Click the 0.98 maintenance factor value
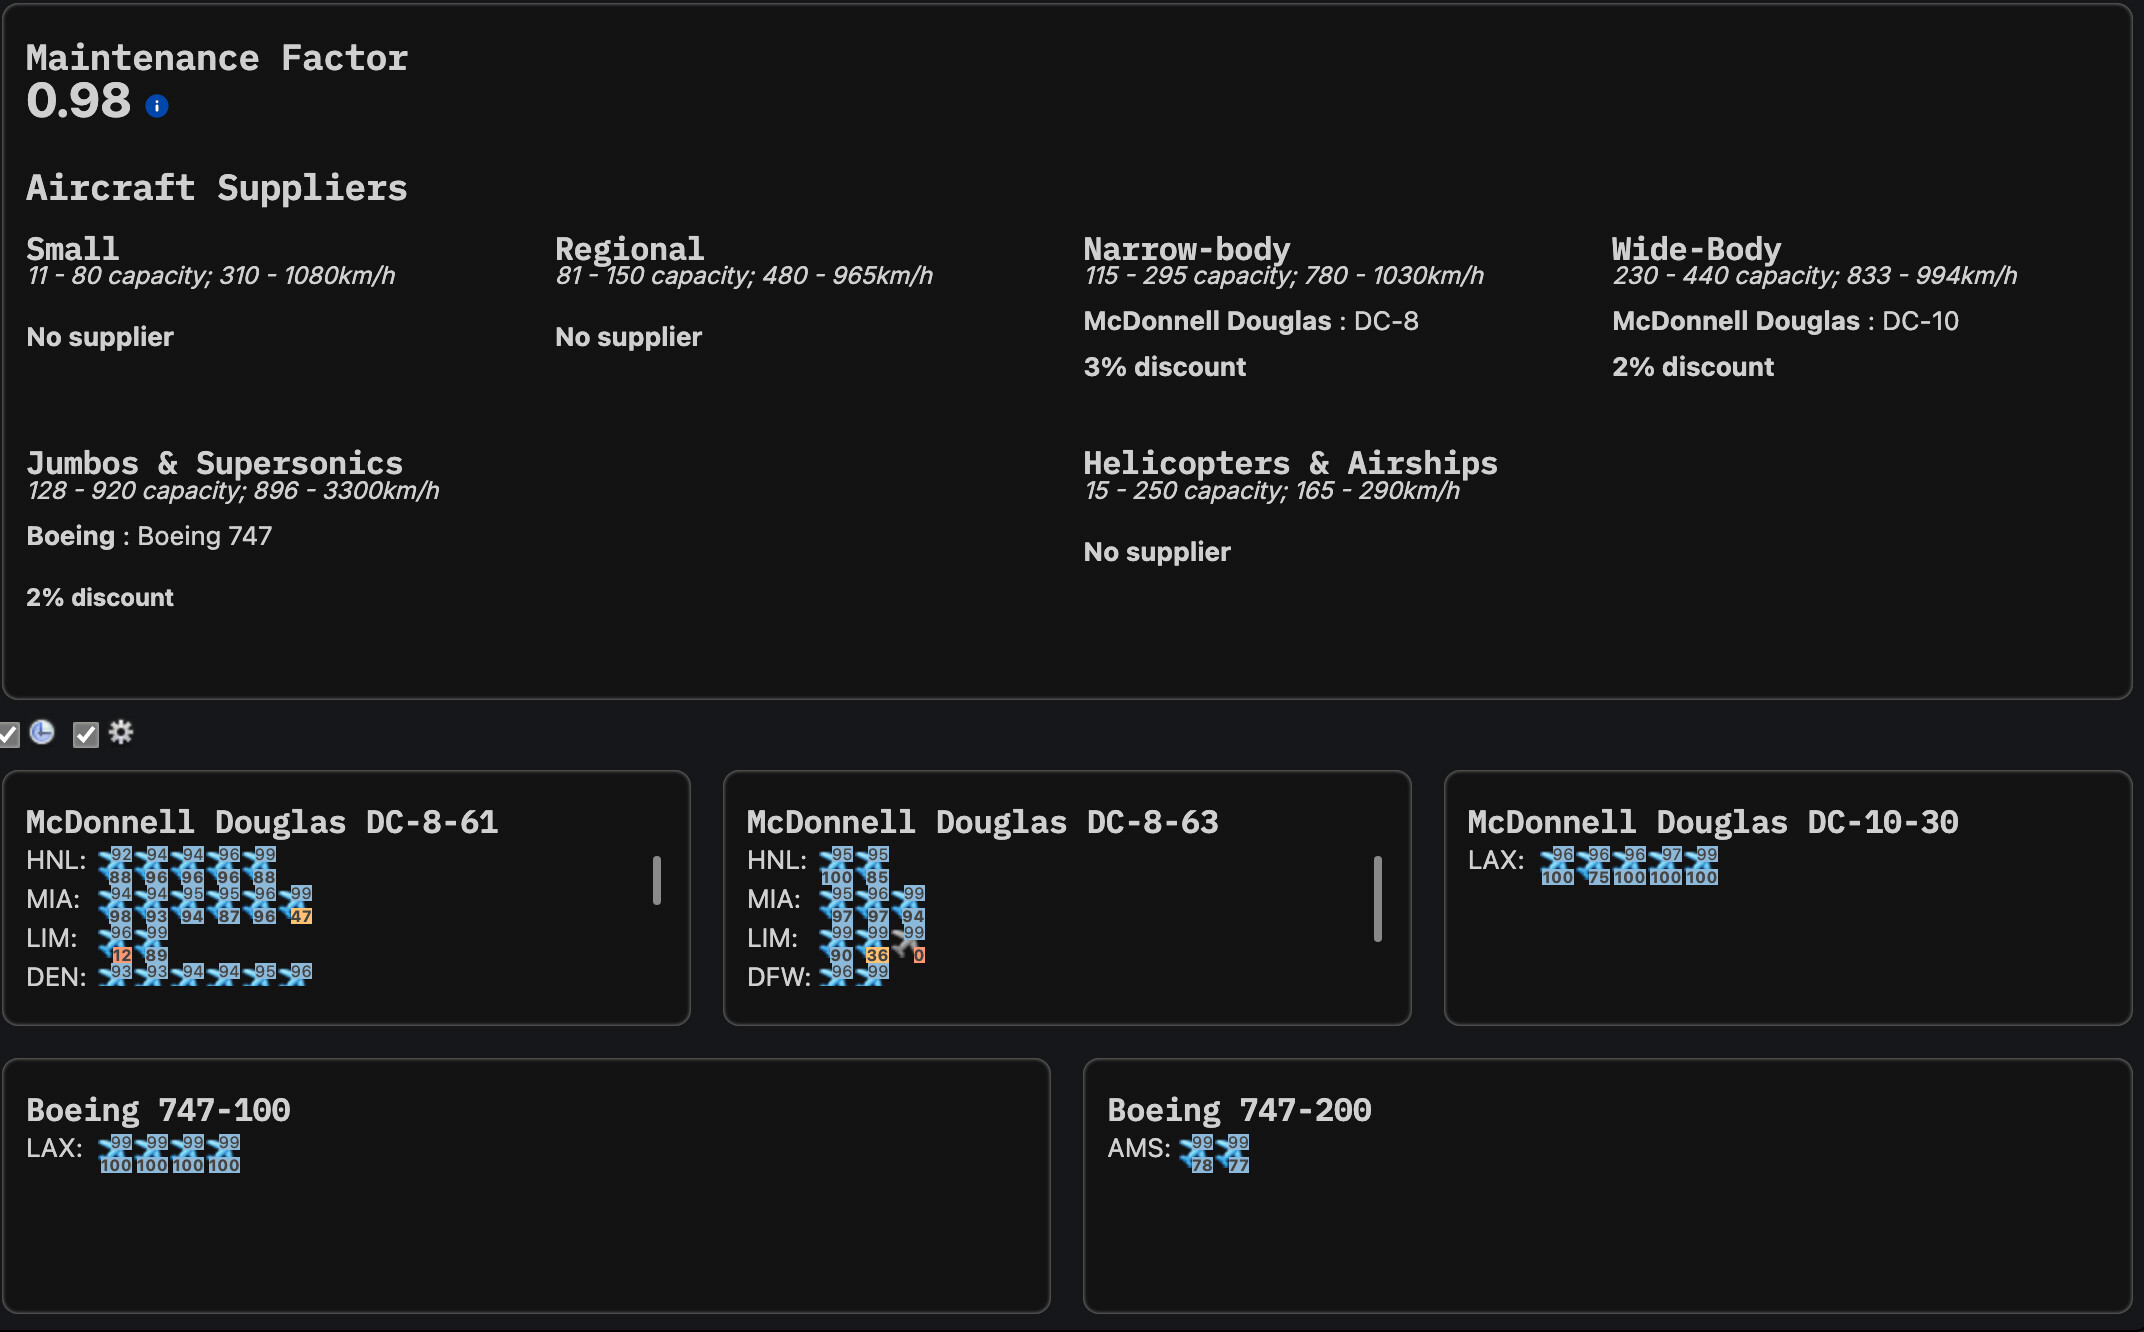2144x1332 pixels. tap(78, 101)
